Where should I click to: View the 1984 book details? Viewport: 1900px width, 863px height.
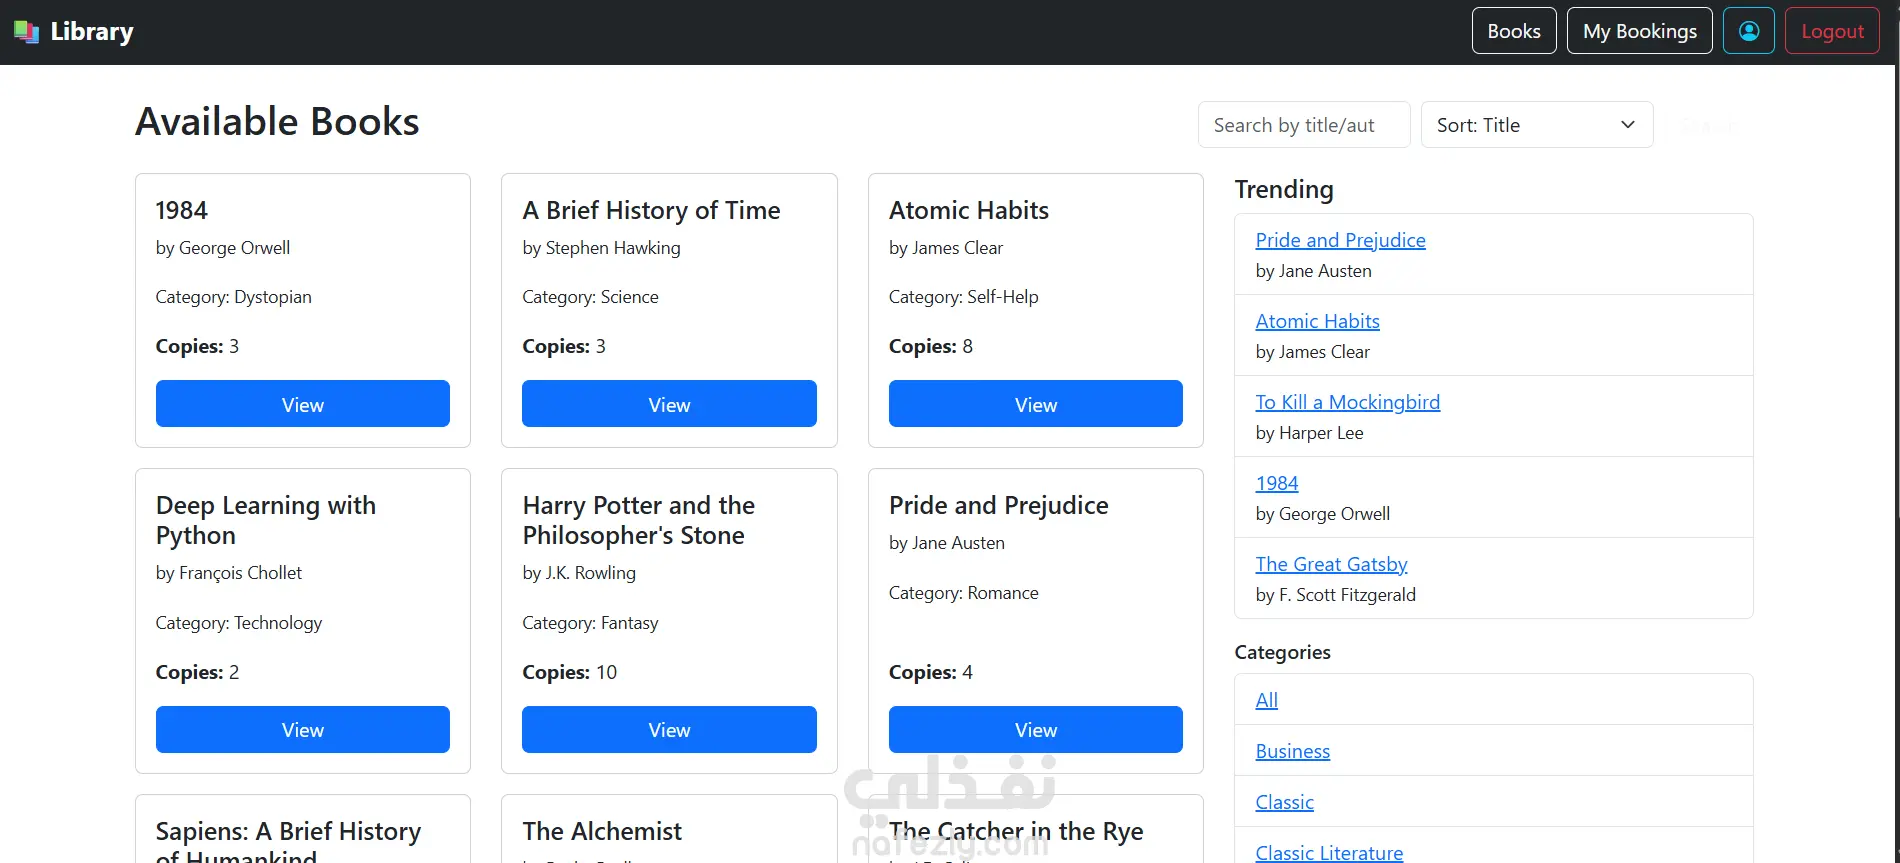302,404
